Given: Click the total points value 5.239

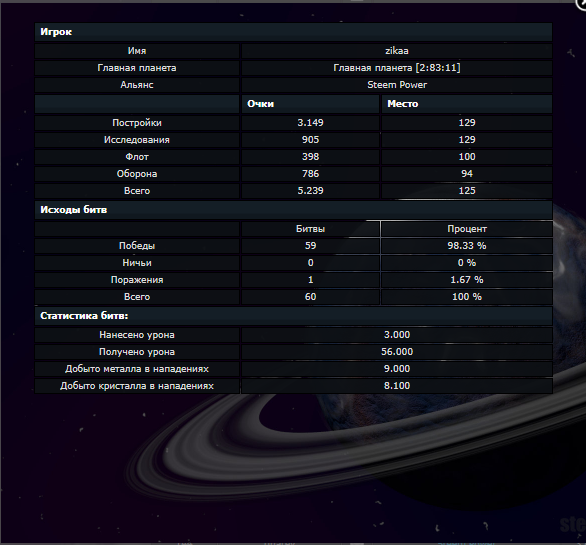Looking at the screenshot, I should [x=310, y=191].
